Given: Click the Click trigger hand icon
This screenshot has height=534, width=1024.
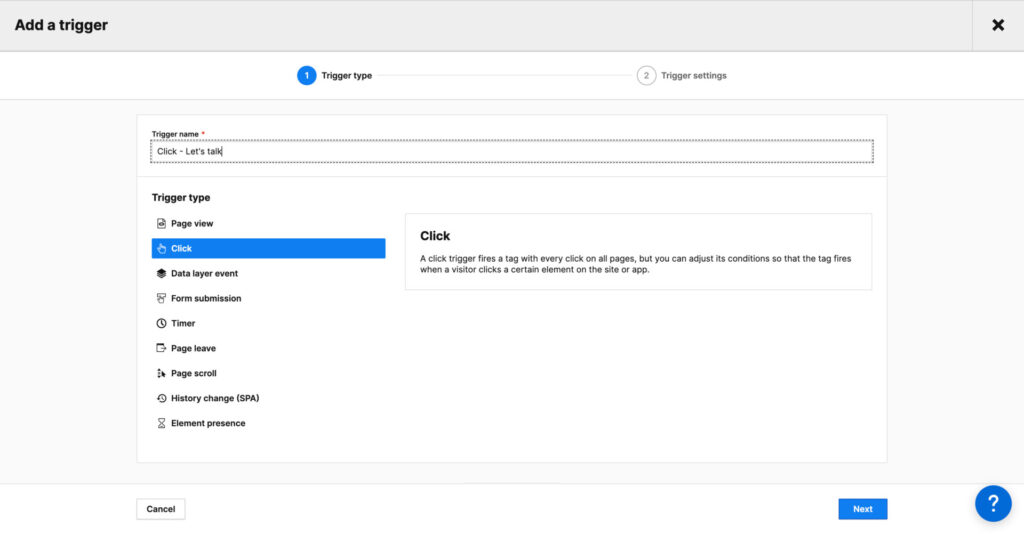Looking at the screenshot, I should [161, 248].
